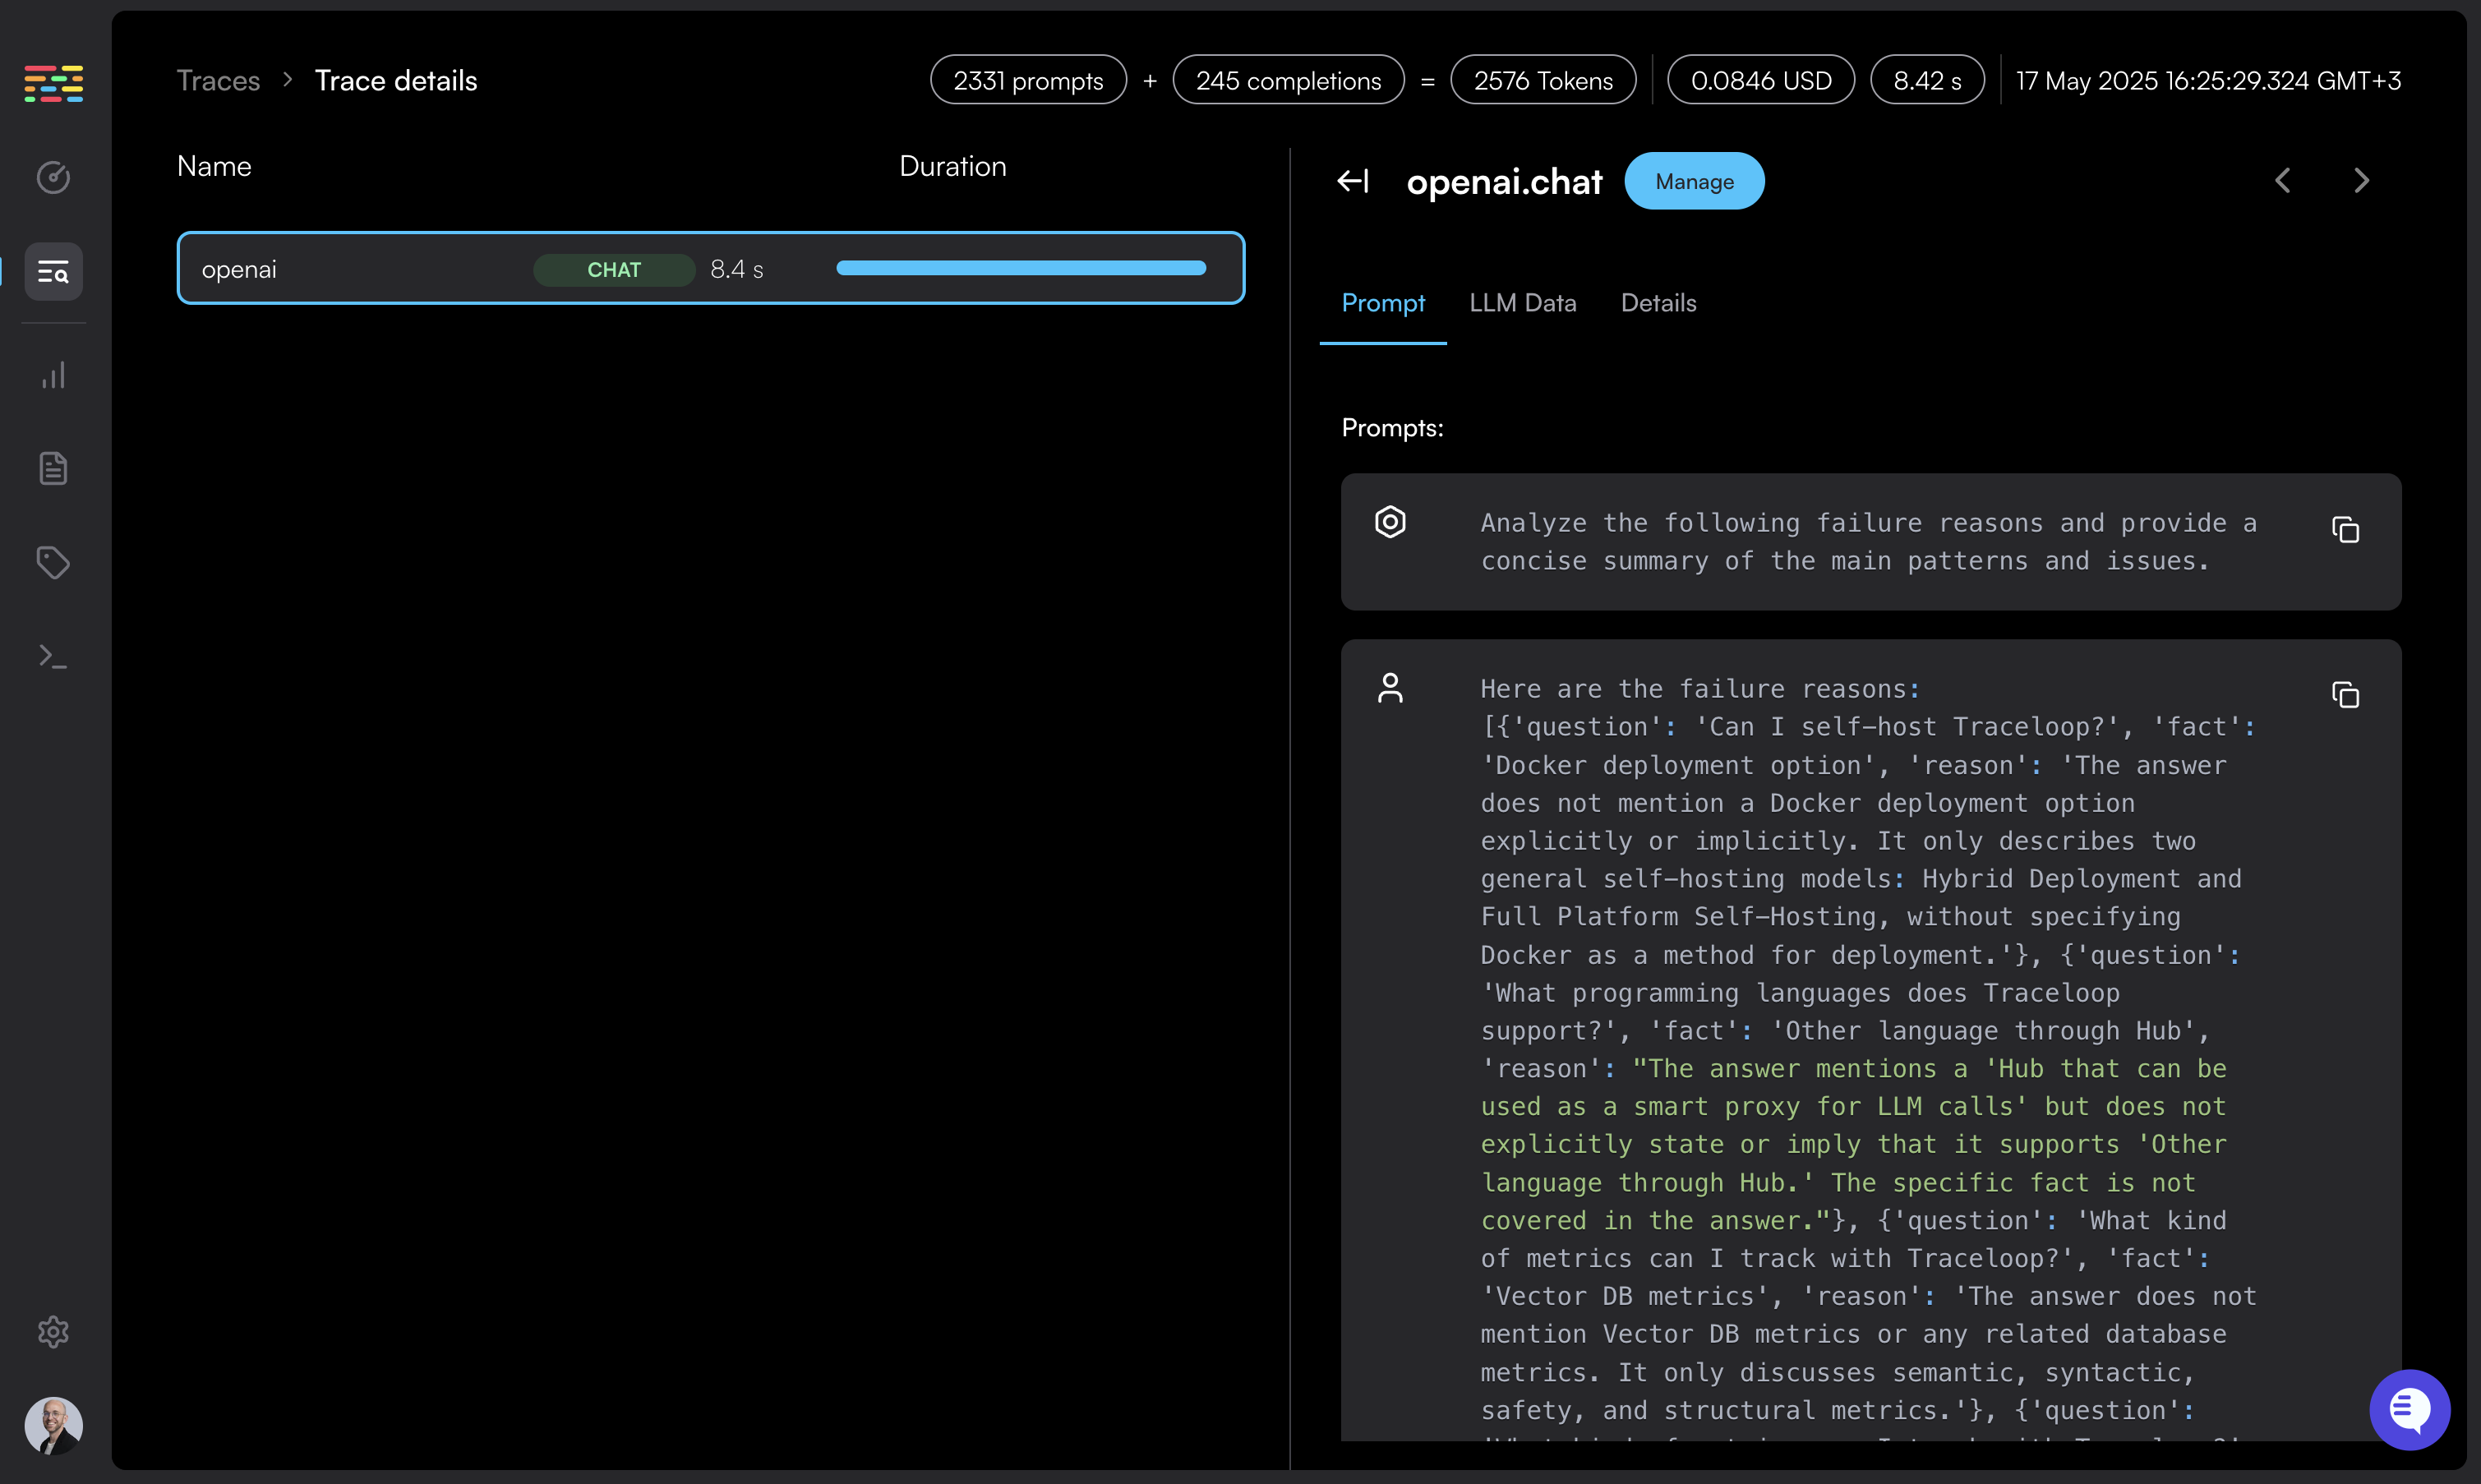2481x1484 pixels.
Task: Open the dashboard gauge icon in sidebar
Action: click(x=53, y=178)
